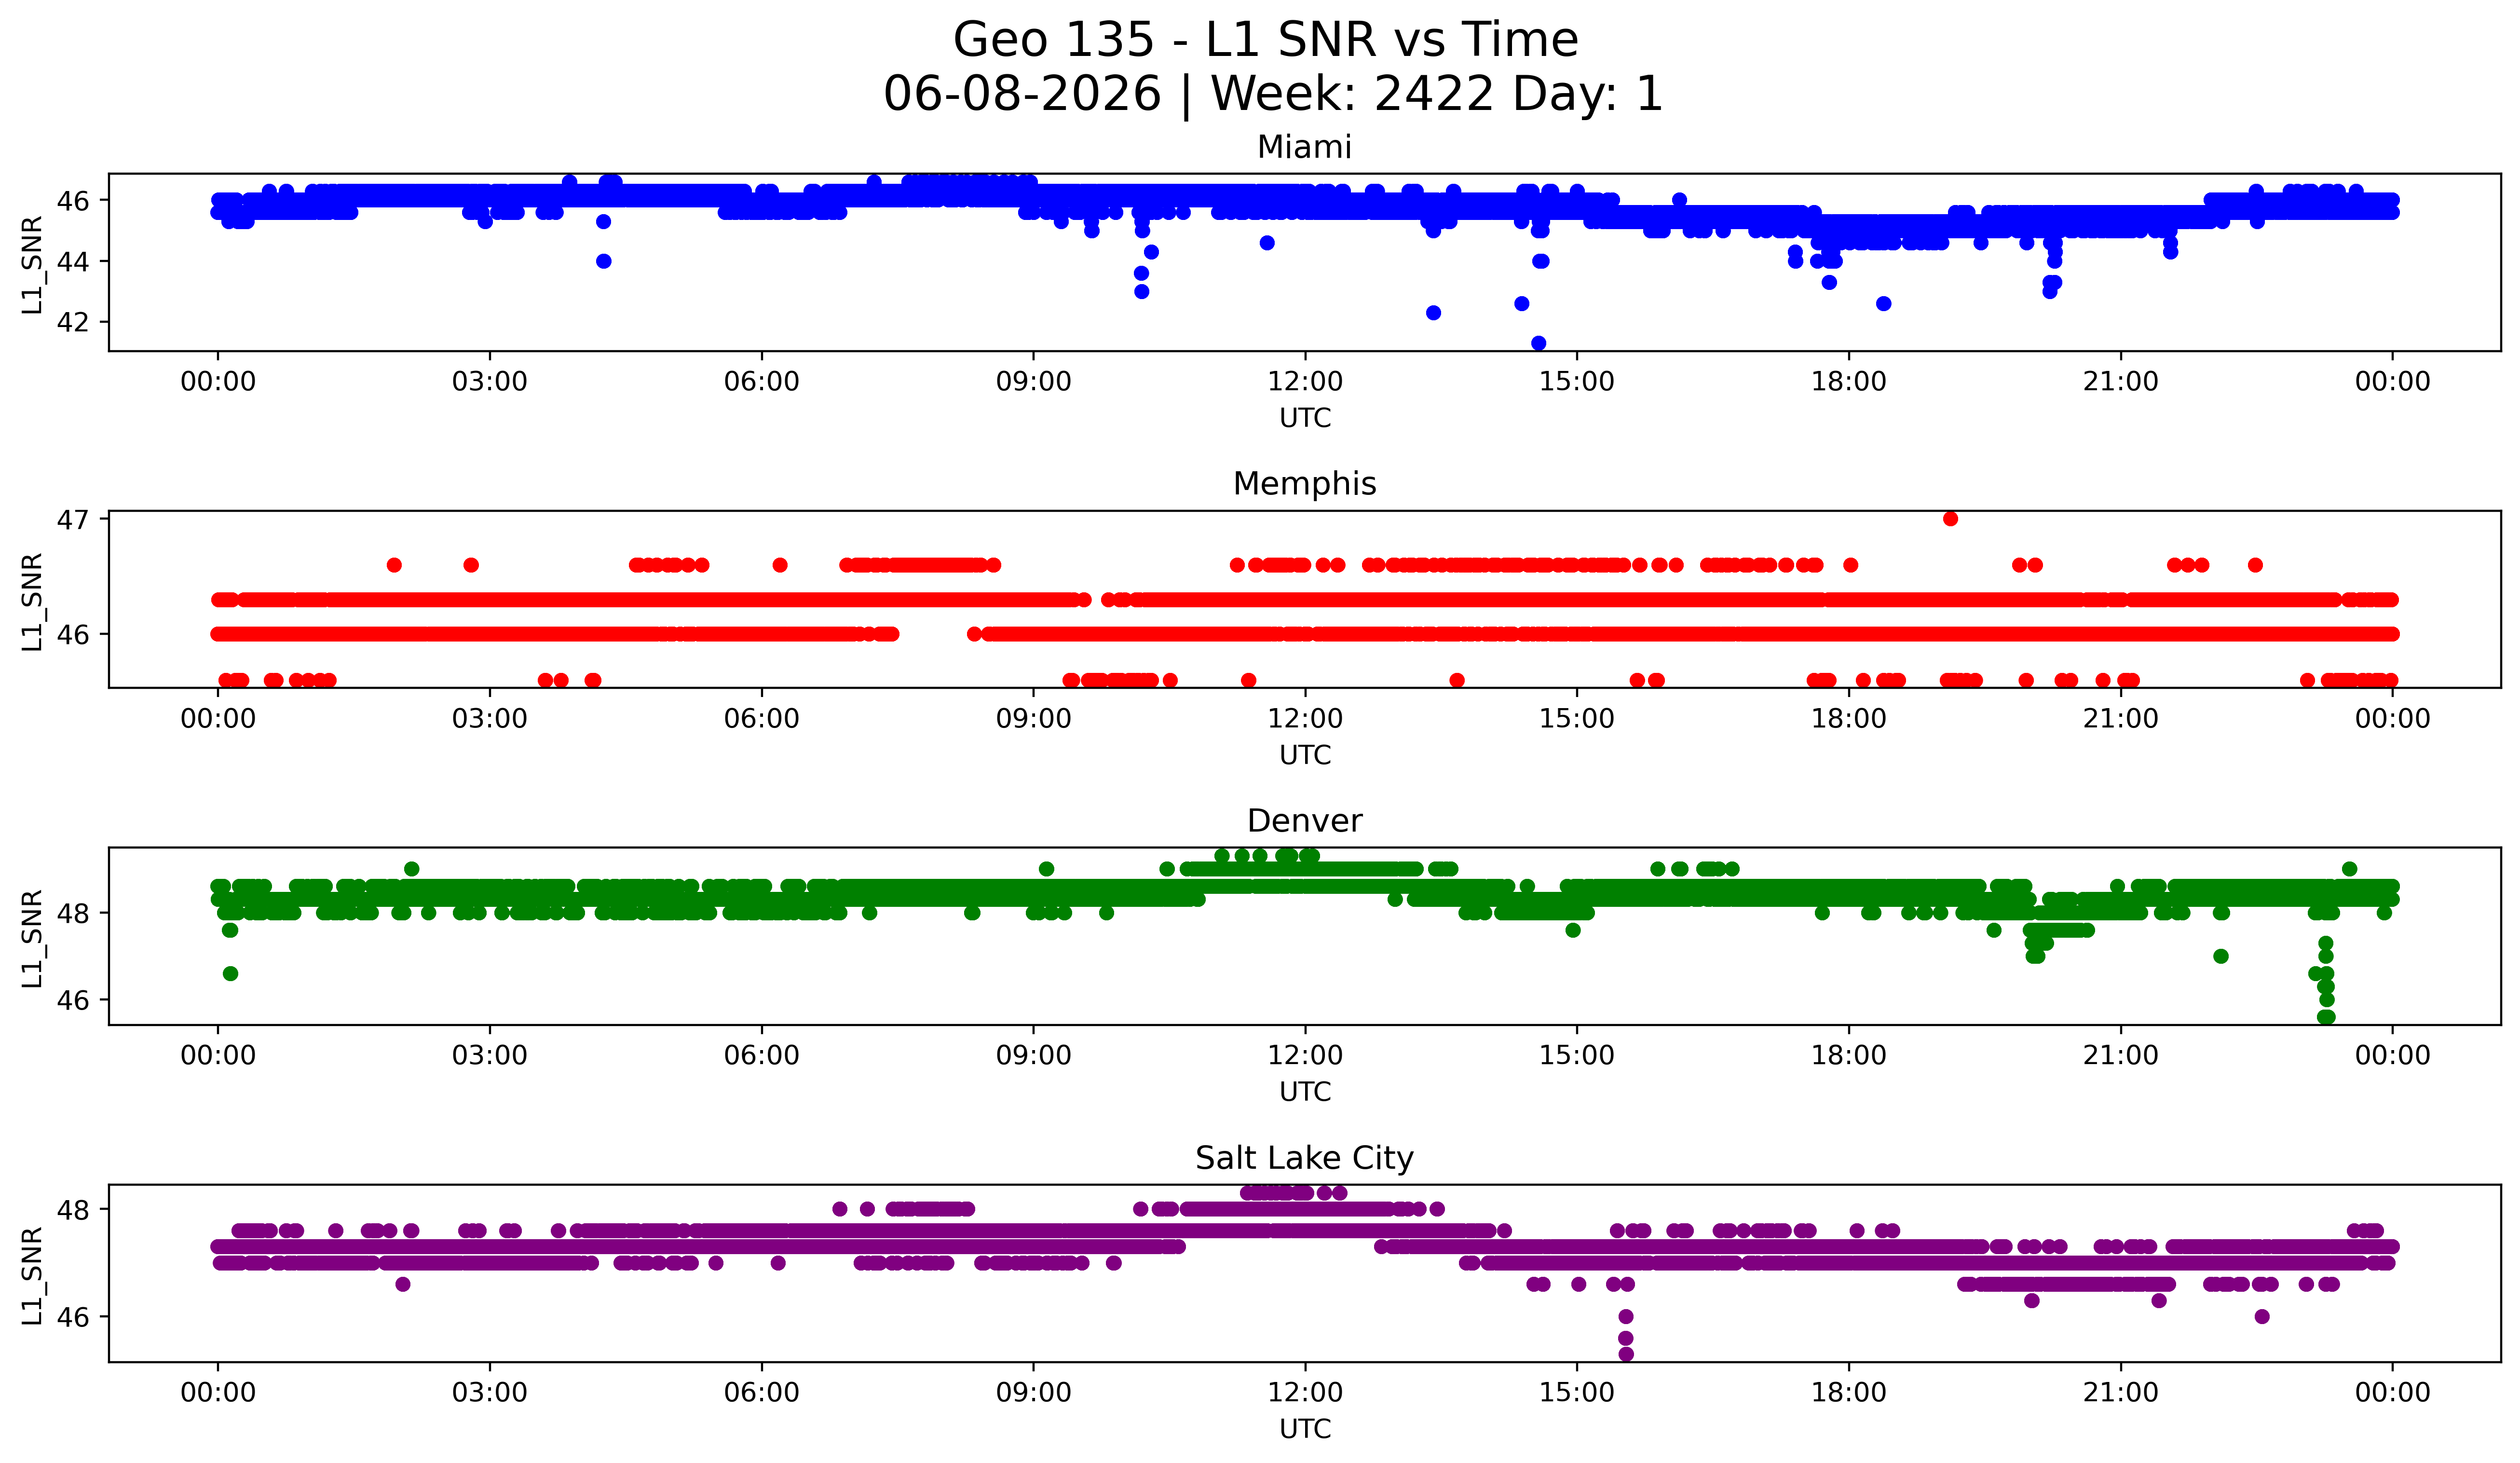Click the 12:00 tick label under Miami plot
Screen dimensions: 2520x1463
tap(1304, 382)
